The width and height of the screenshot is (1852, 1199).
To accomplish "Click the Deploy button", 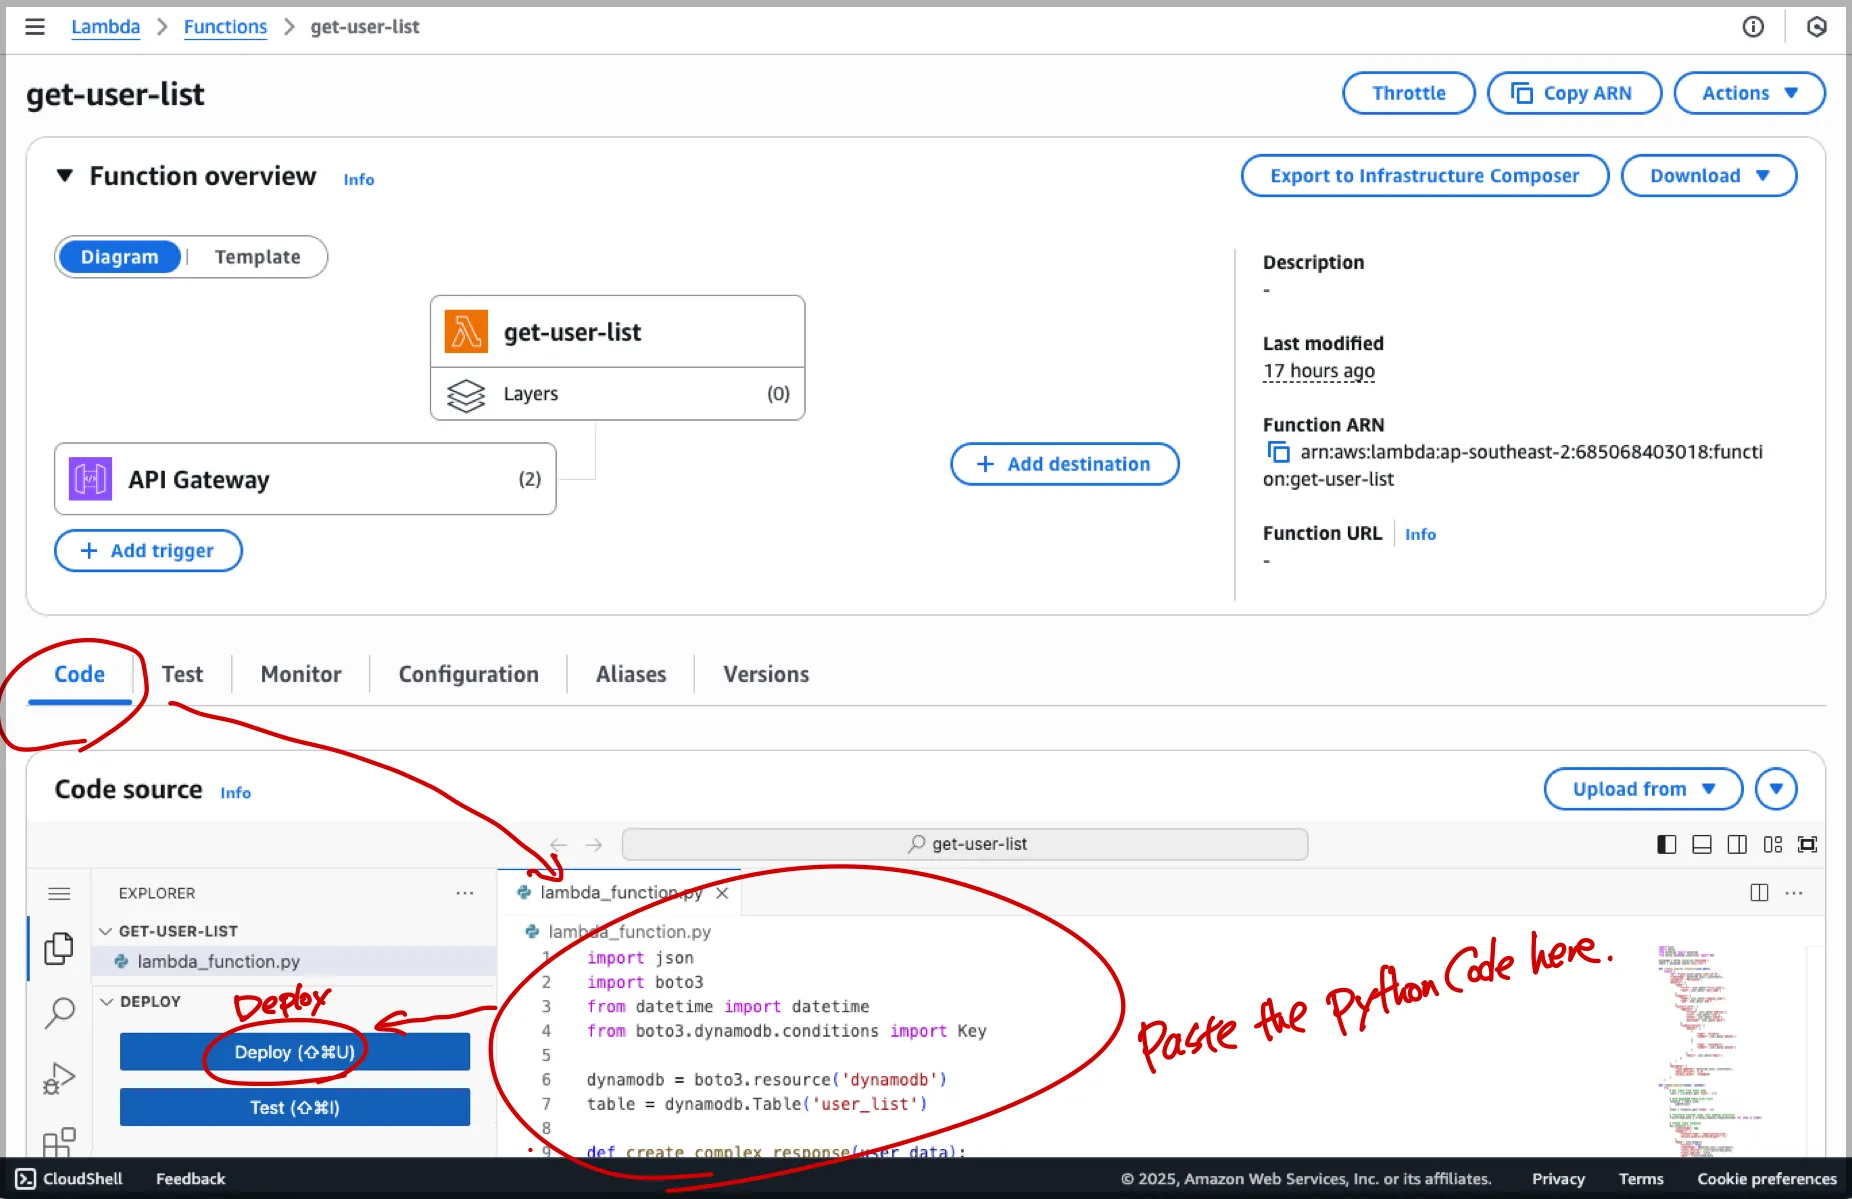I will [295, 1052].
